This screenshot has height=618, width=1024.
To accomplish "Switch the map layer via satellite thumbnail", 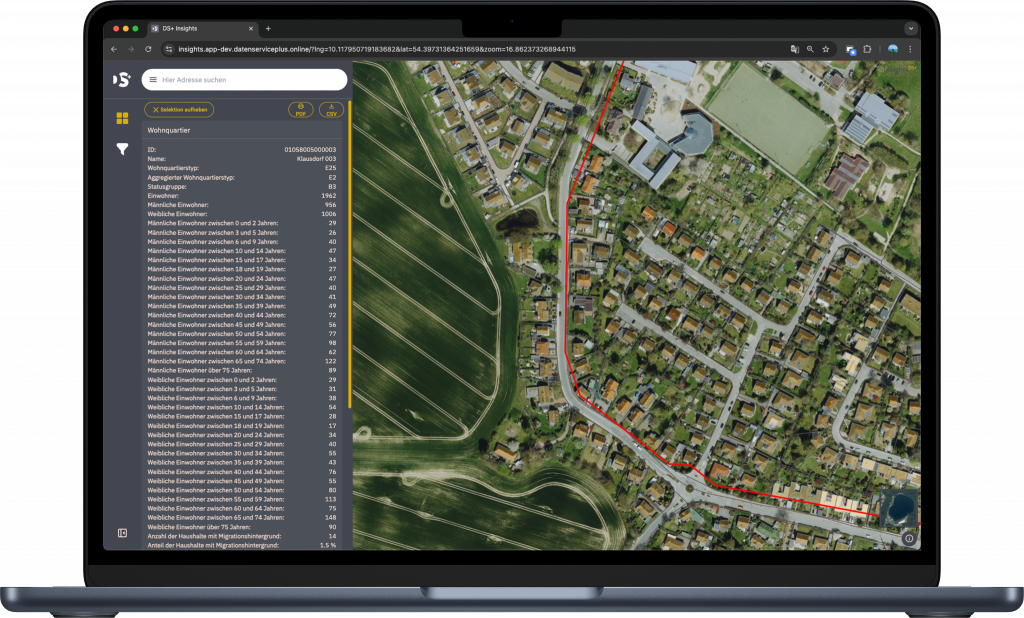I will [x=897, y=509].
